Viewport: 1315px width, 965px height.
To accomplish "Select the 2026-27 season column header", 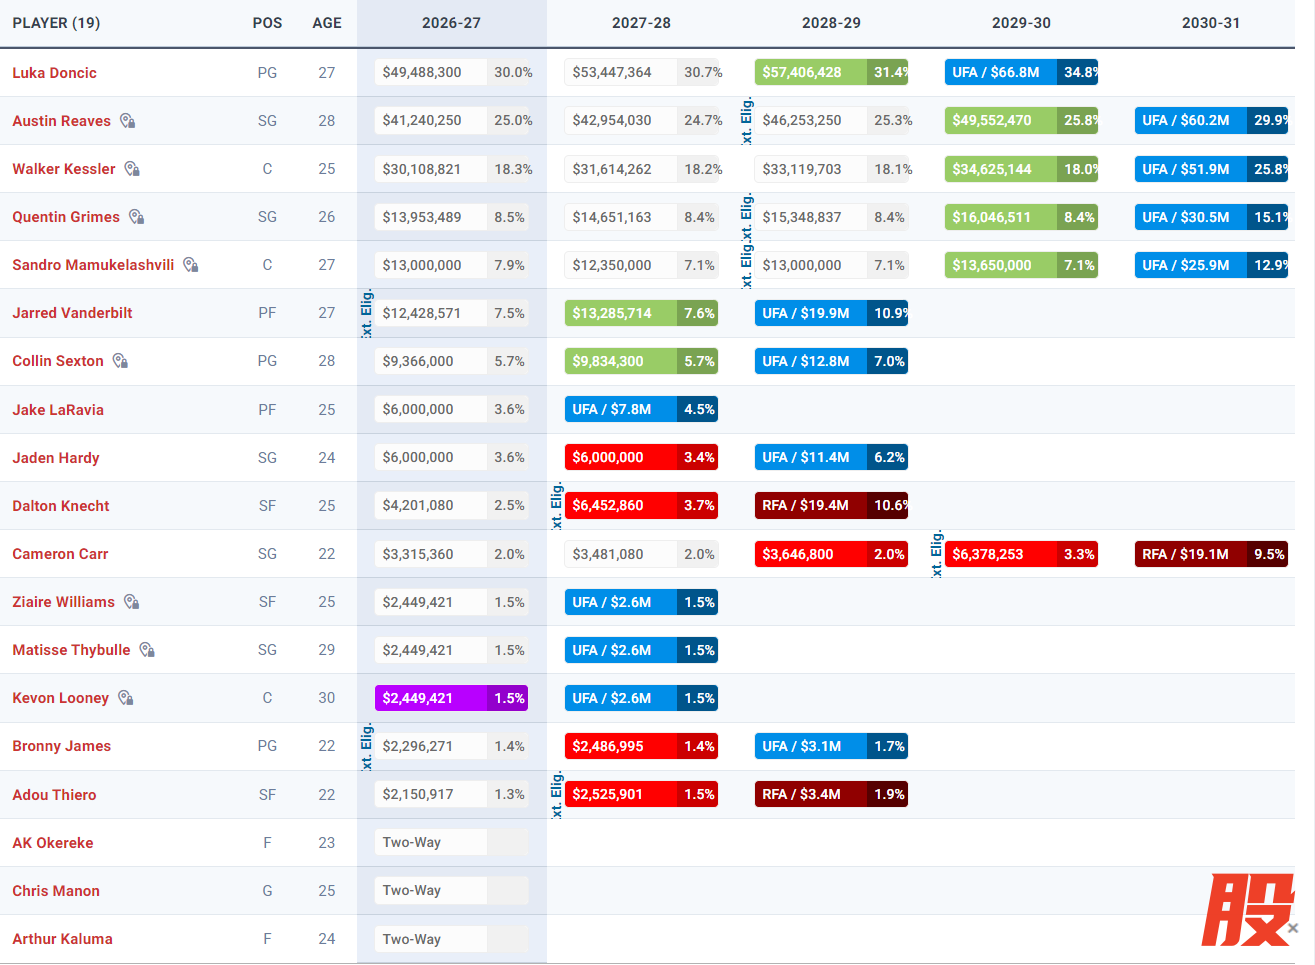I will coord(451,23).
